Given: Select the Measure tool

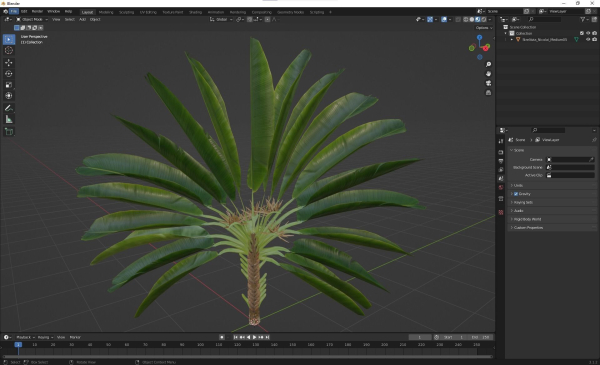Looking at the screenshot, I should pos(9,119).
